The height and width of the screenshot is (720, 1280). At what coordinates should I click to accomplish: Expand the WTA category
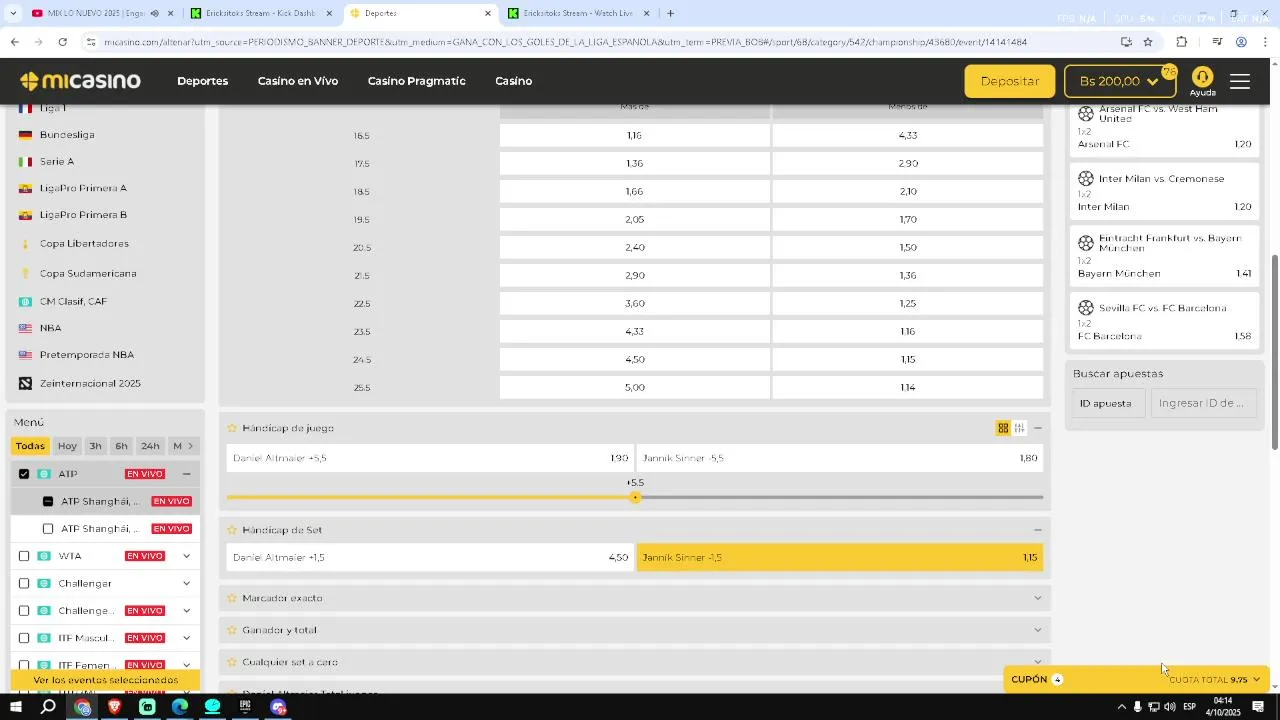[x=187, y=556]
